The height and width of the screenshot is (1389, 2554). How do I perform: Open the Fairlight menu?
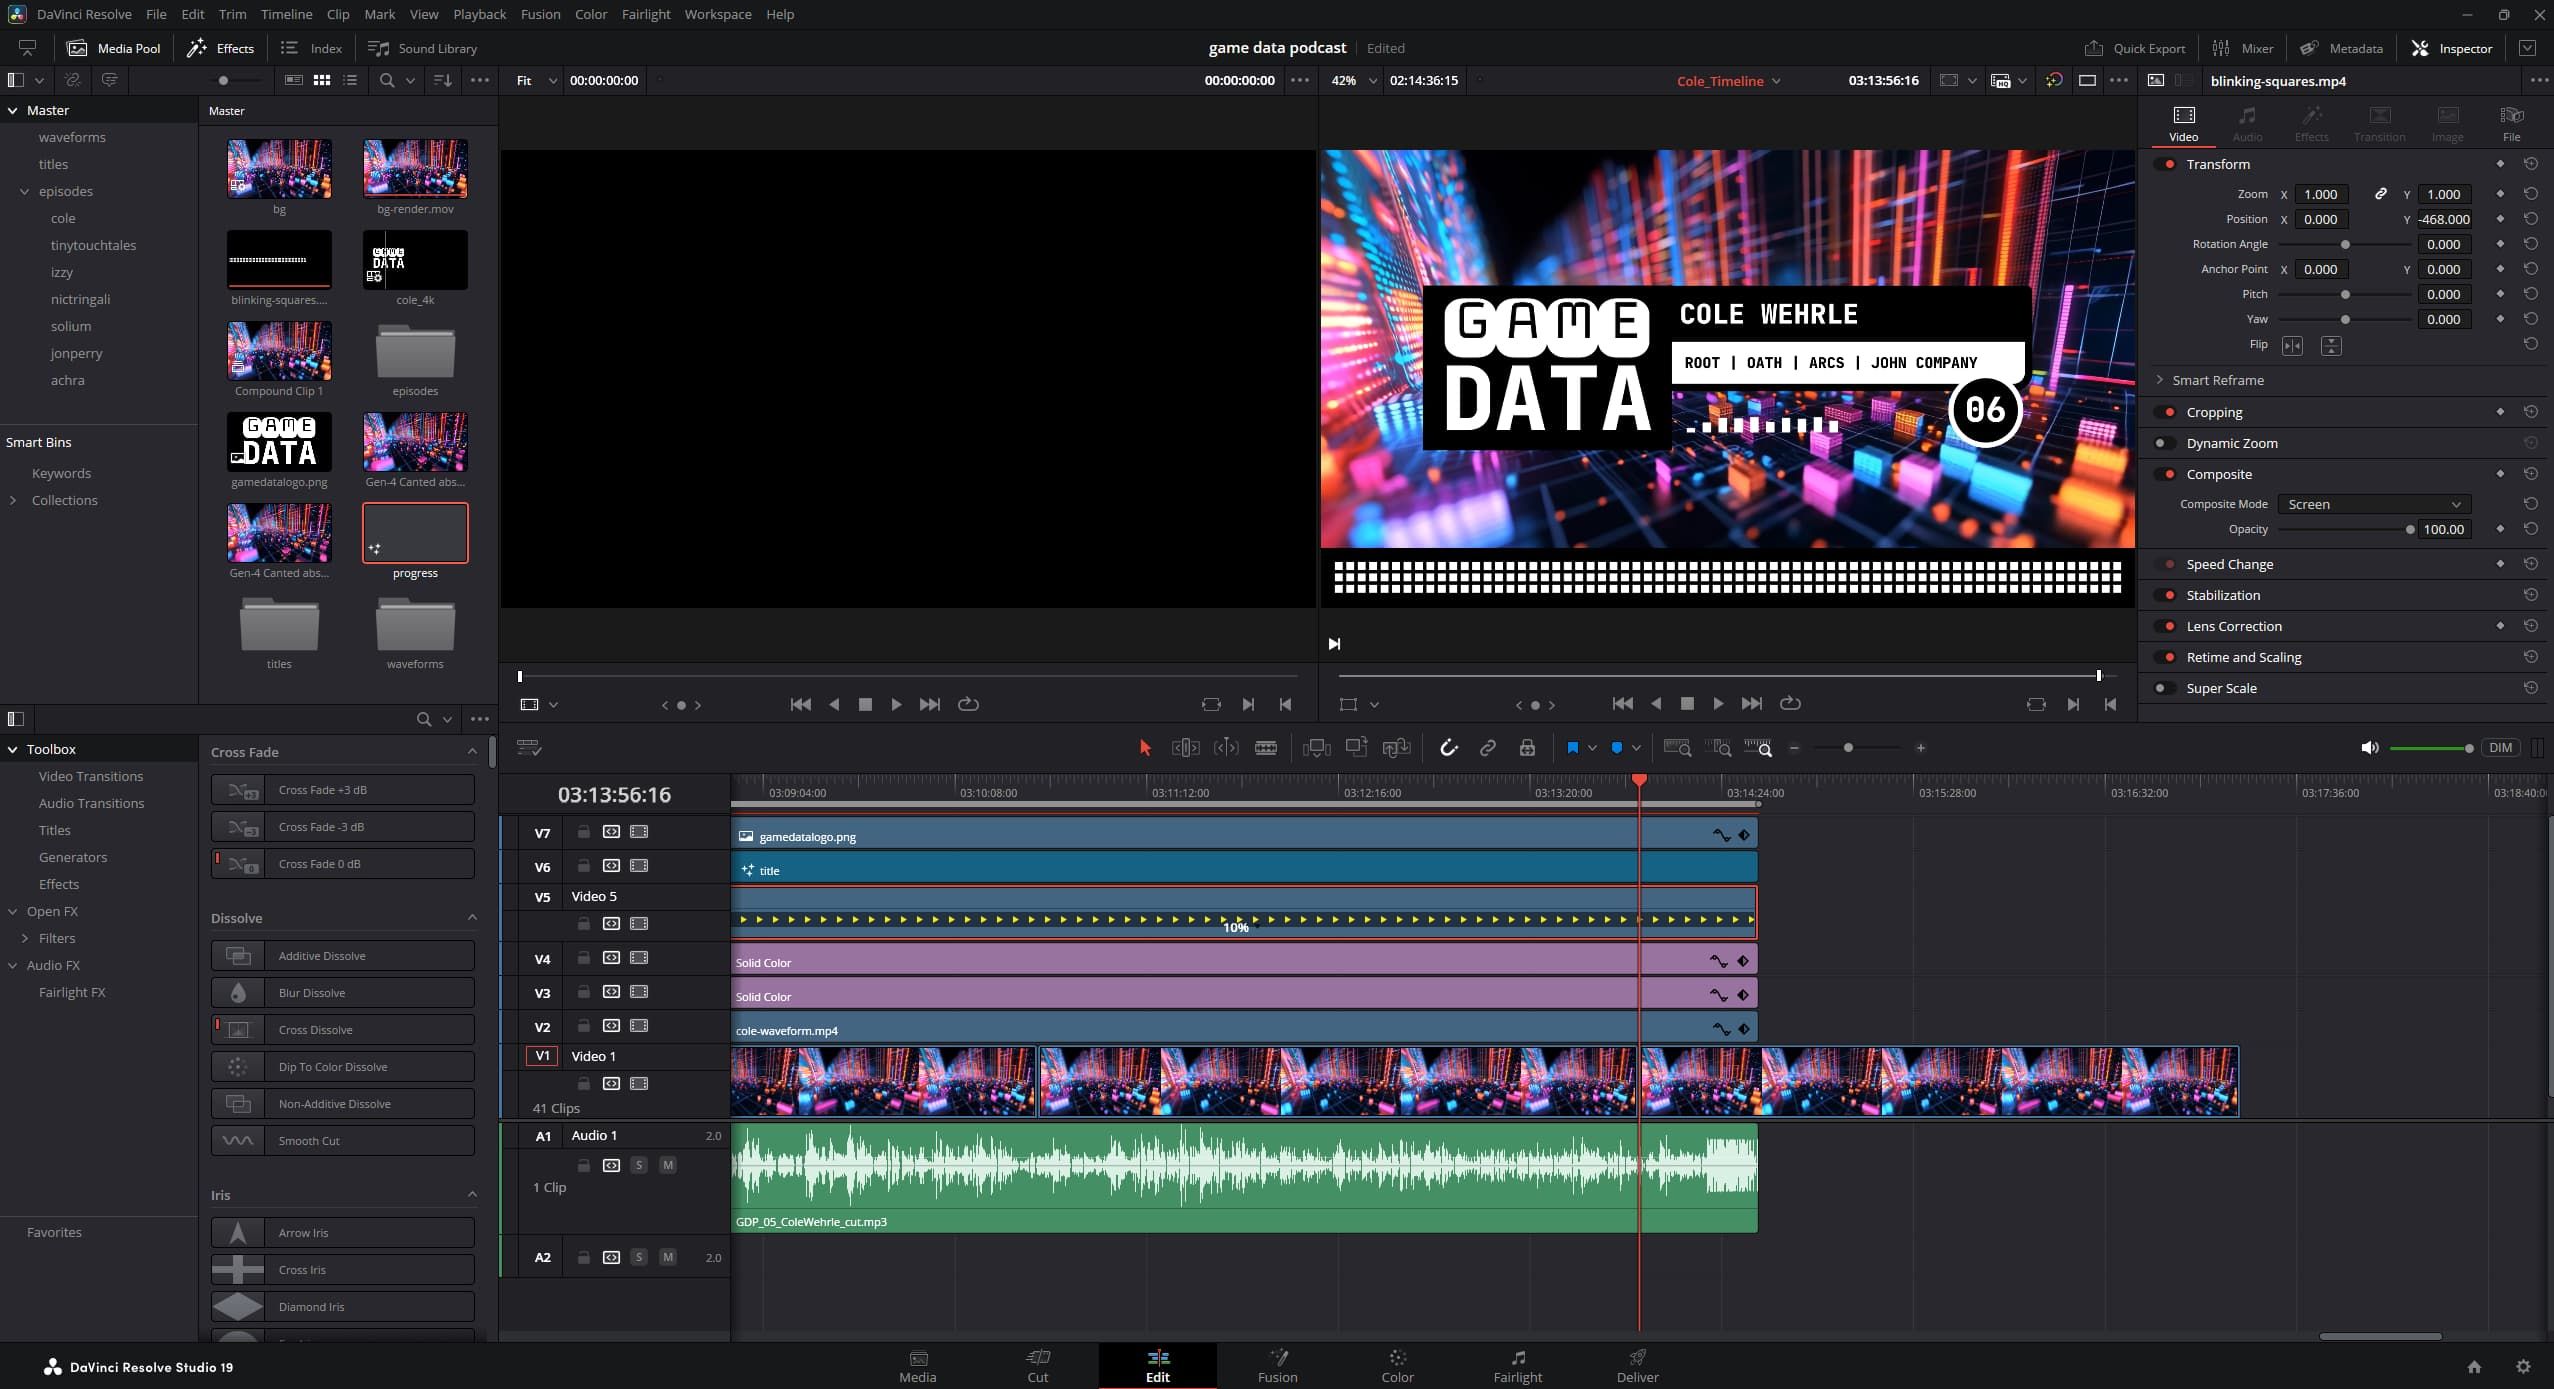645,14
